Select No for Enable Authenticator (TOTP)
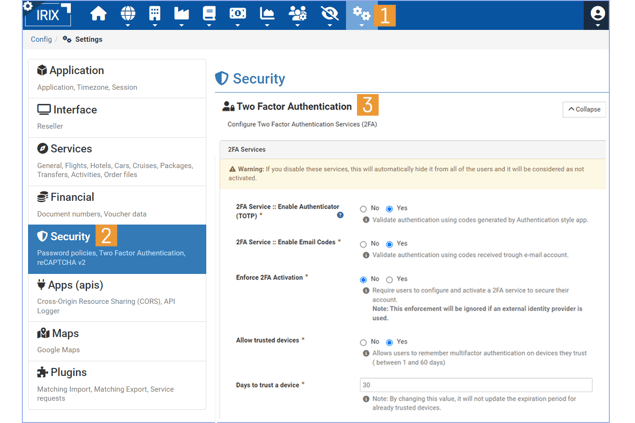This screenshot has height=423, width=635. [363, 209]
